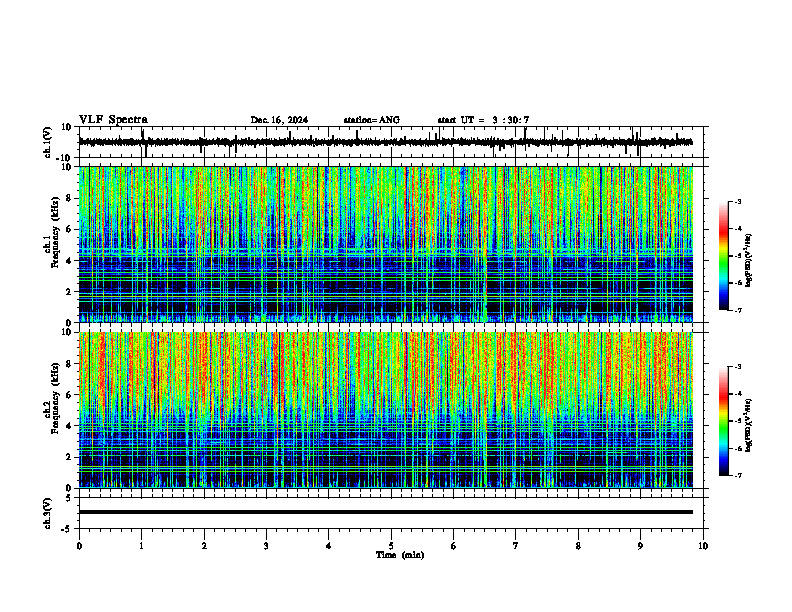The width and height of the screenshot is (792, 612).
Task: Click the time axis tick label "2"
Action: (x=204, y=546)
